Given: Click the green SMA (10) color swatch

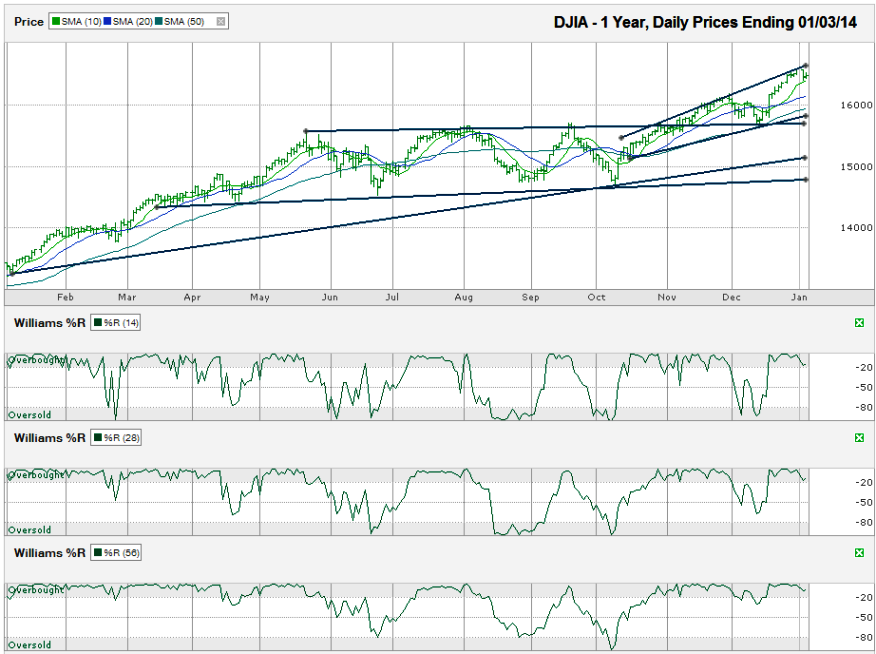Looking at the screenshot, I should [x=55, y=22].
